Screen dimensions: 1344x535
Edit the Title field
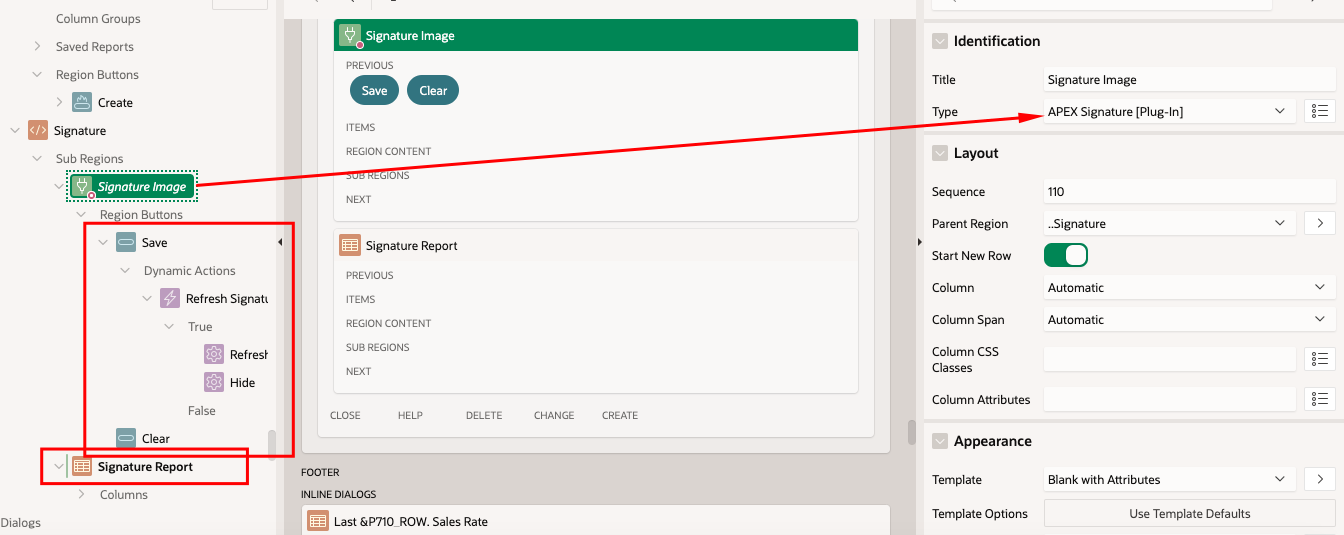tap(1190, 79)
